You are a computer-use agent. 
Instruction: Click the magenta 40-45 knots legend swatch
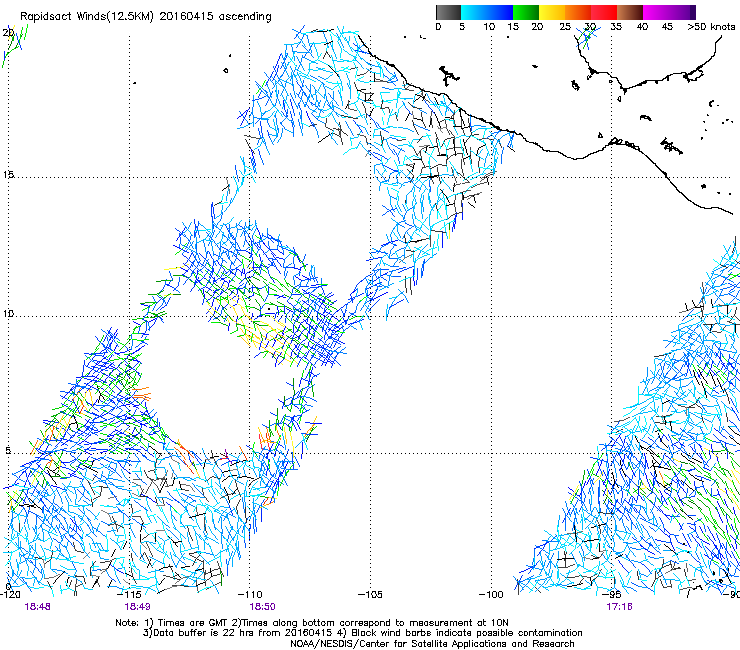coord(656,12)
